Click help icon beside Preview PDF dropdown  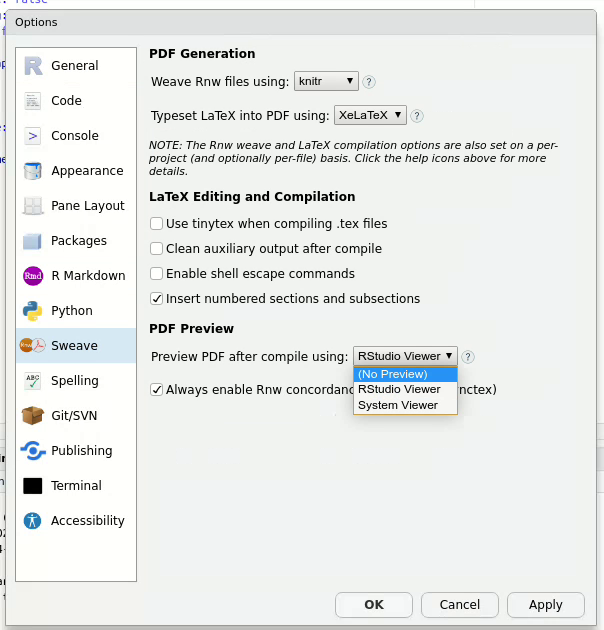click(x=468, y=357)
